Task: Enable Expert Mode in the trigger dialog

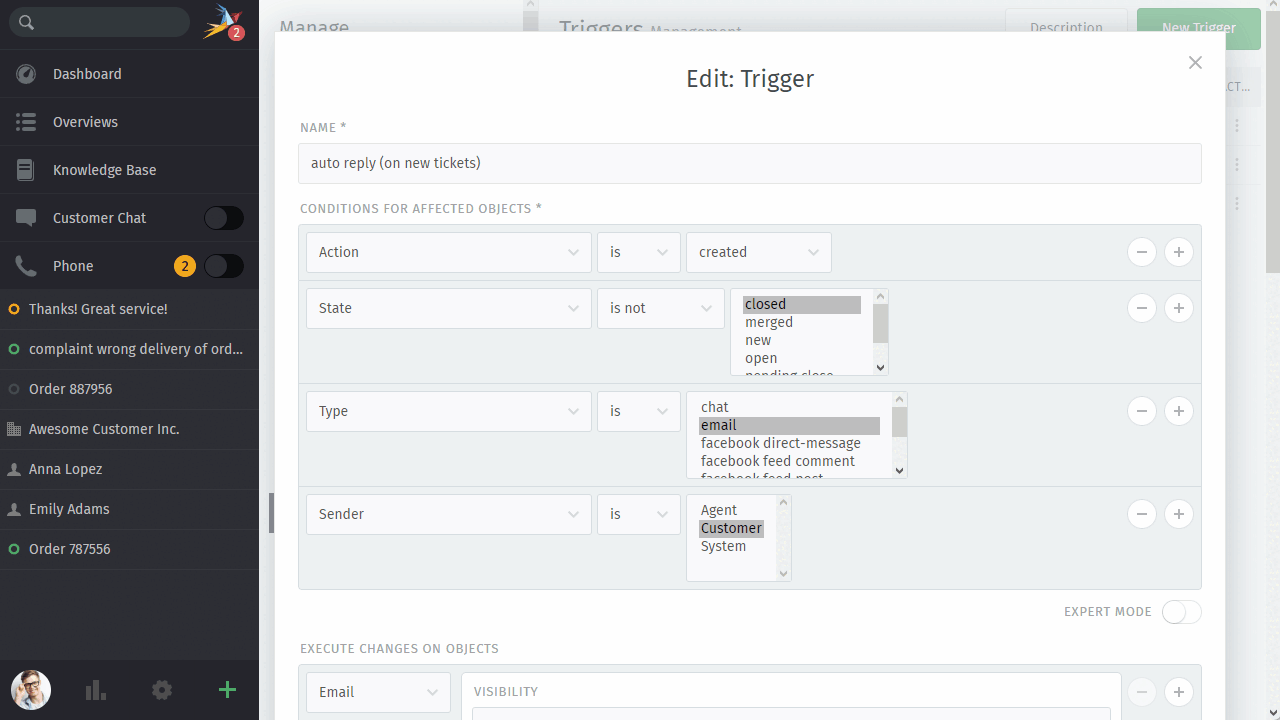Action: pyautogui.click(x=1181, y=612)
